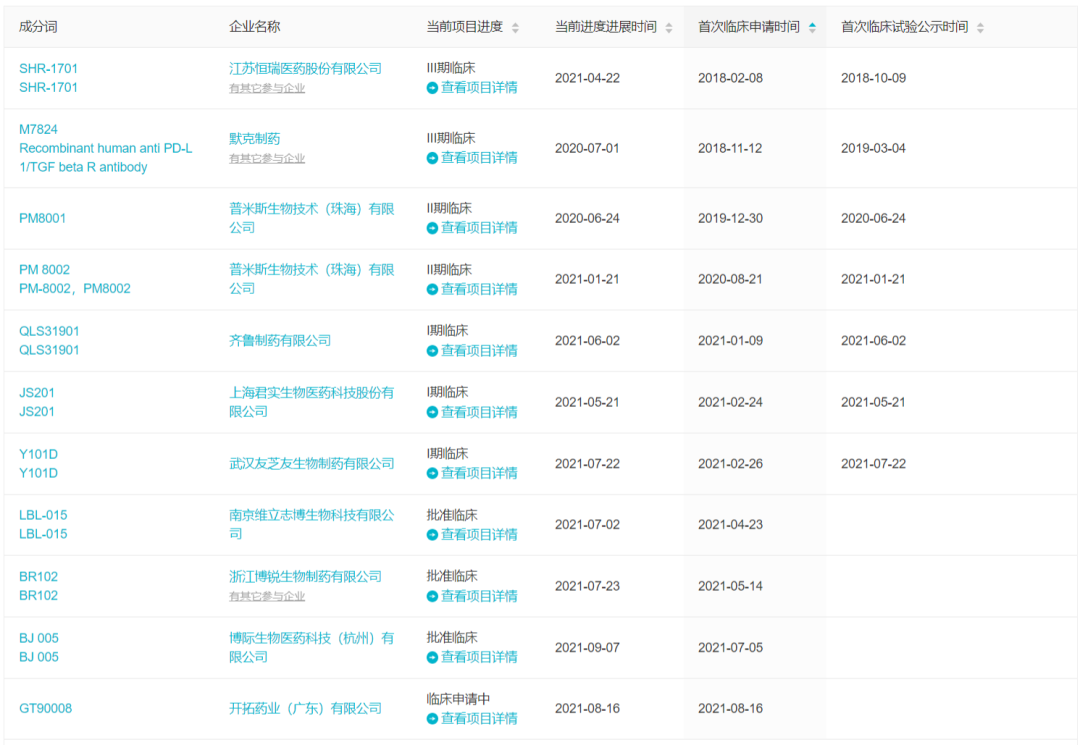The width and height of the screenshot is (1080, 745).
Task: Click arrow icon in M7824 row's 查看项目详情
Action: click(x=433, y=158)
